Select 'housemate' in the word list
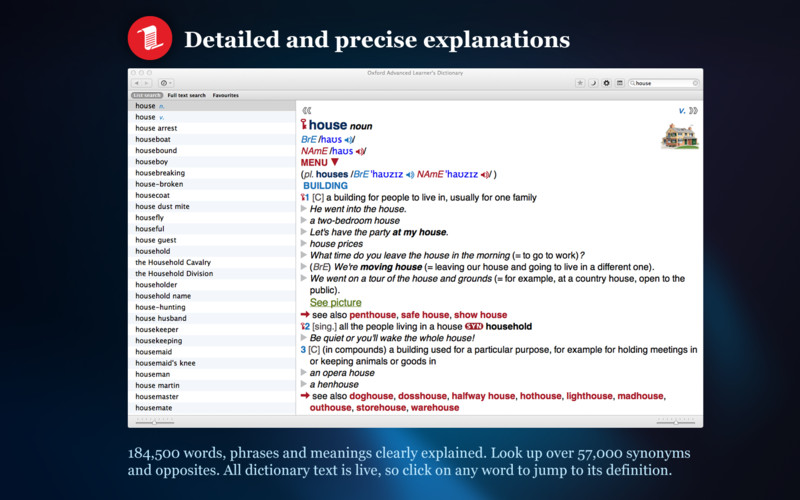The height and width of the screenshot is (500, 800). tap(212, 408)
